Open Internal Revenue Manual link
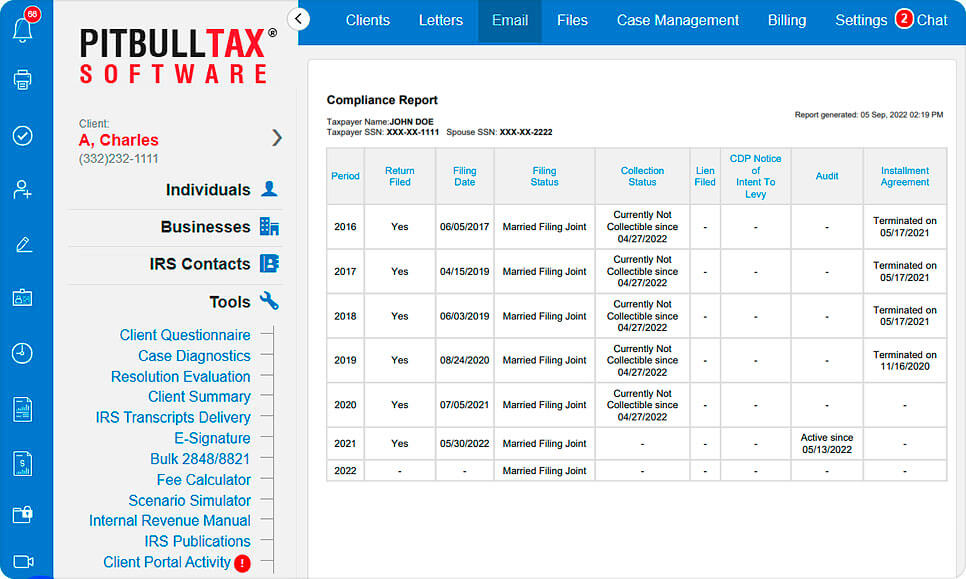Image resolution: width=966 pixels, height=579 pixels. [169, 521]
